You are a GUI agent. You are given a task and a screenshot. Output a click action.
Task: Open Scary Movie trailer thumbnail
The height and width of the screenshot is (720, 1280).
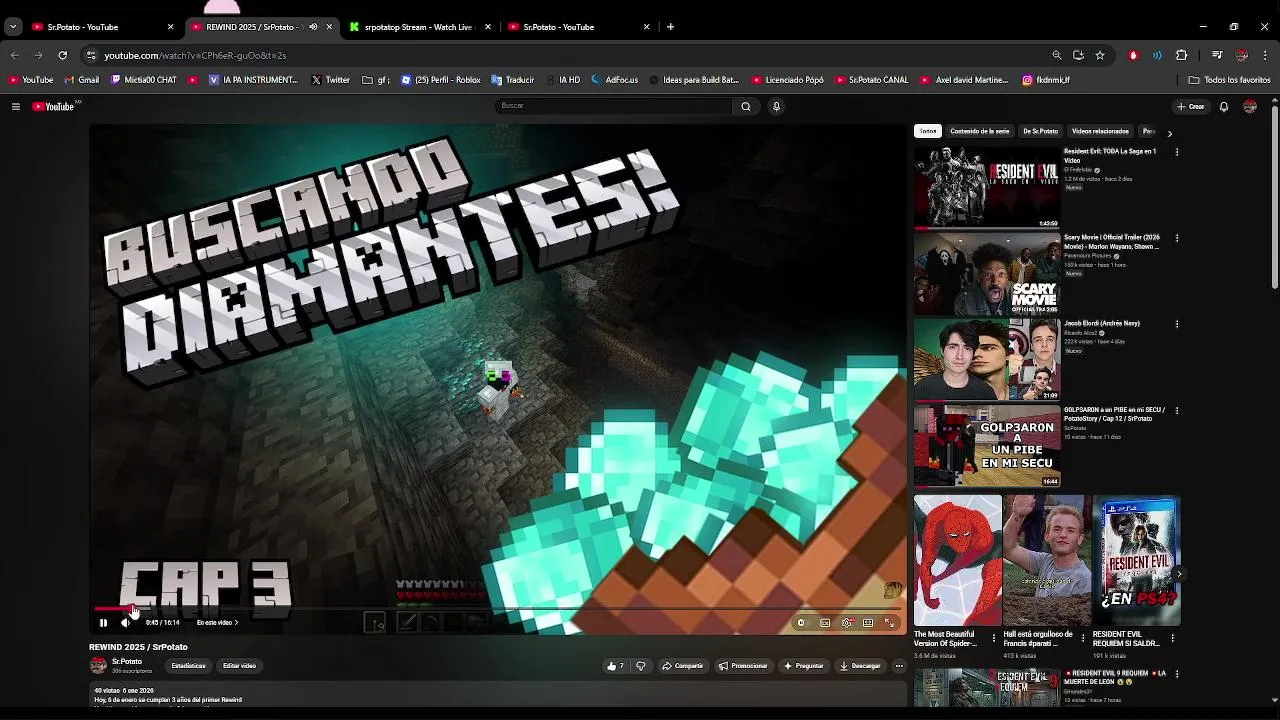pos(987,274)
